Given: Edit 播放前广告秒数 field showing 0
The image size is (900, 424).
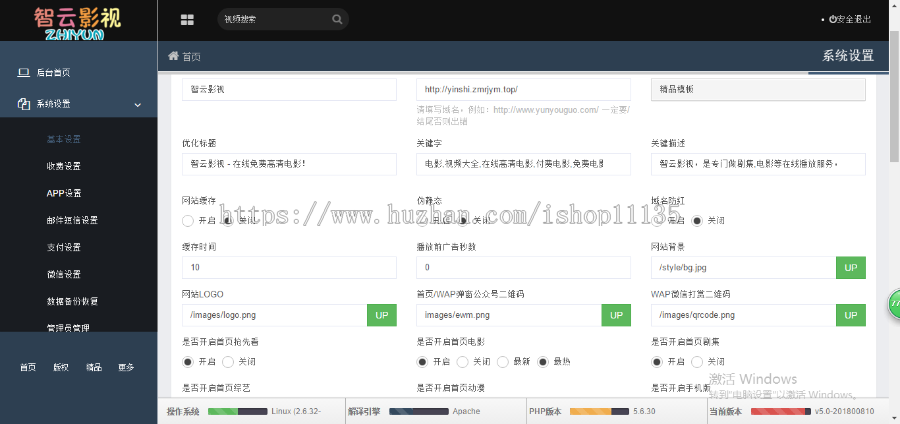Looking at the screenshot, I should pos(523,268).
